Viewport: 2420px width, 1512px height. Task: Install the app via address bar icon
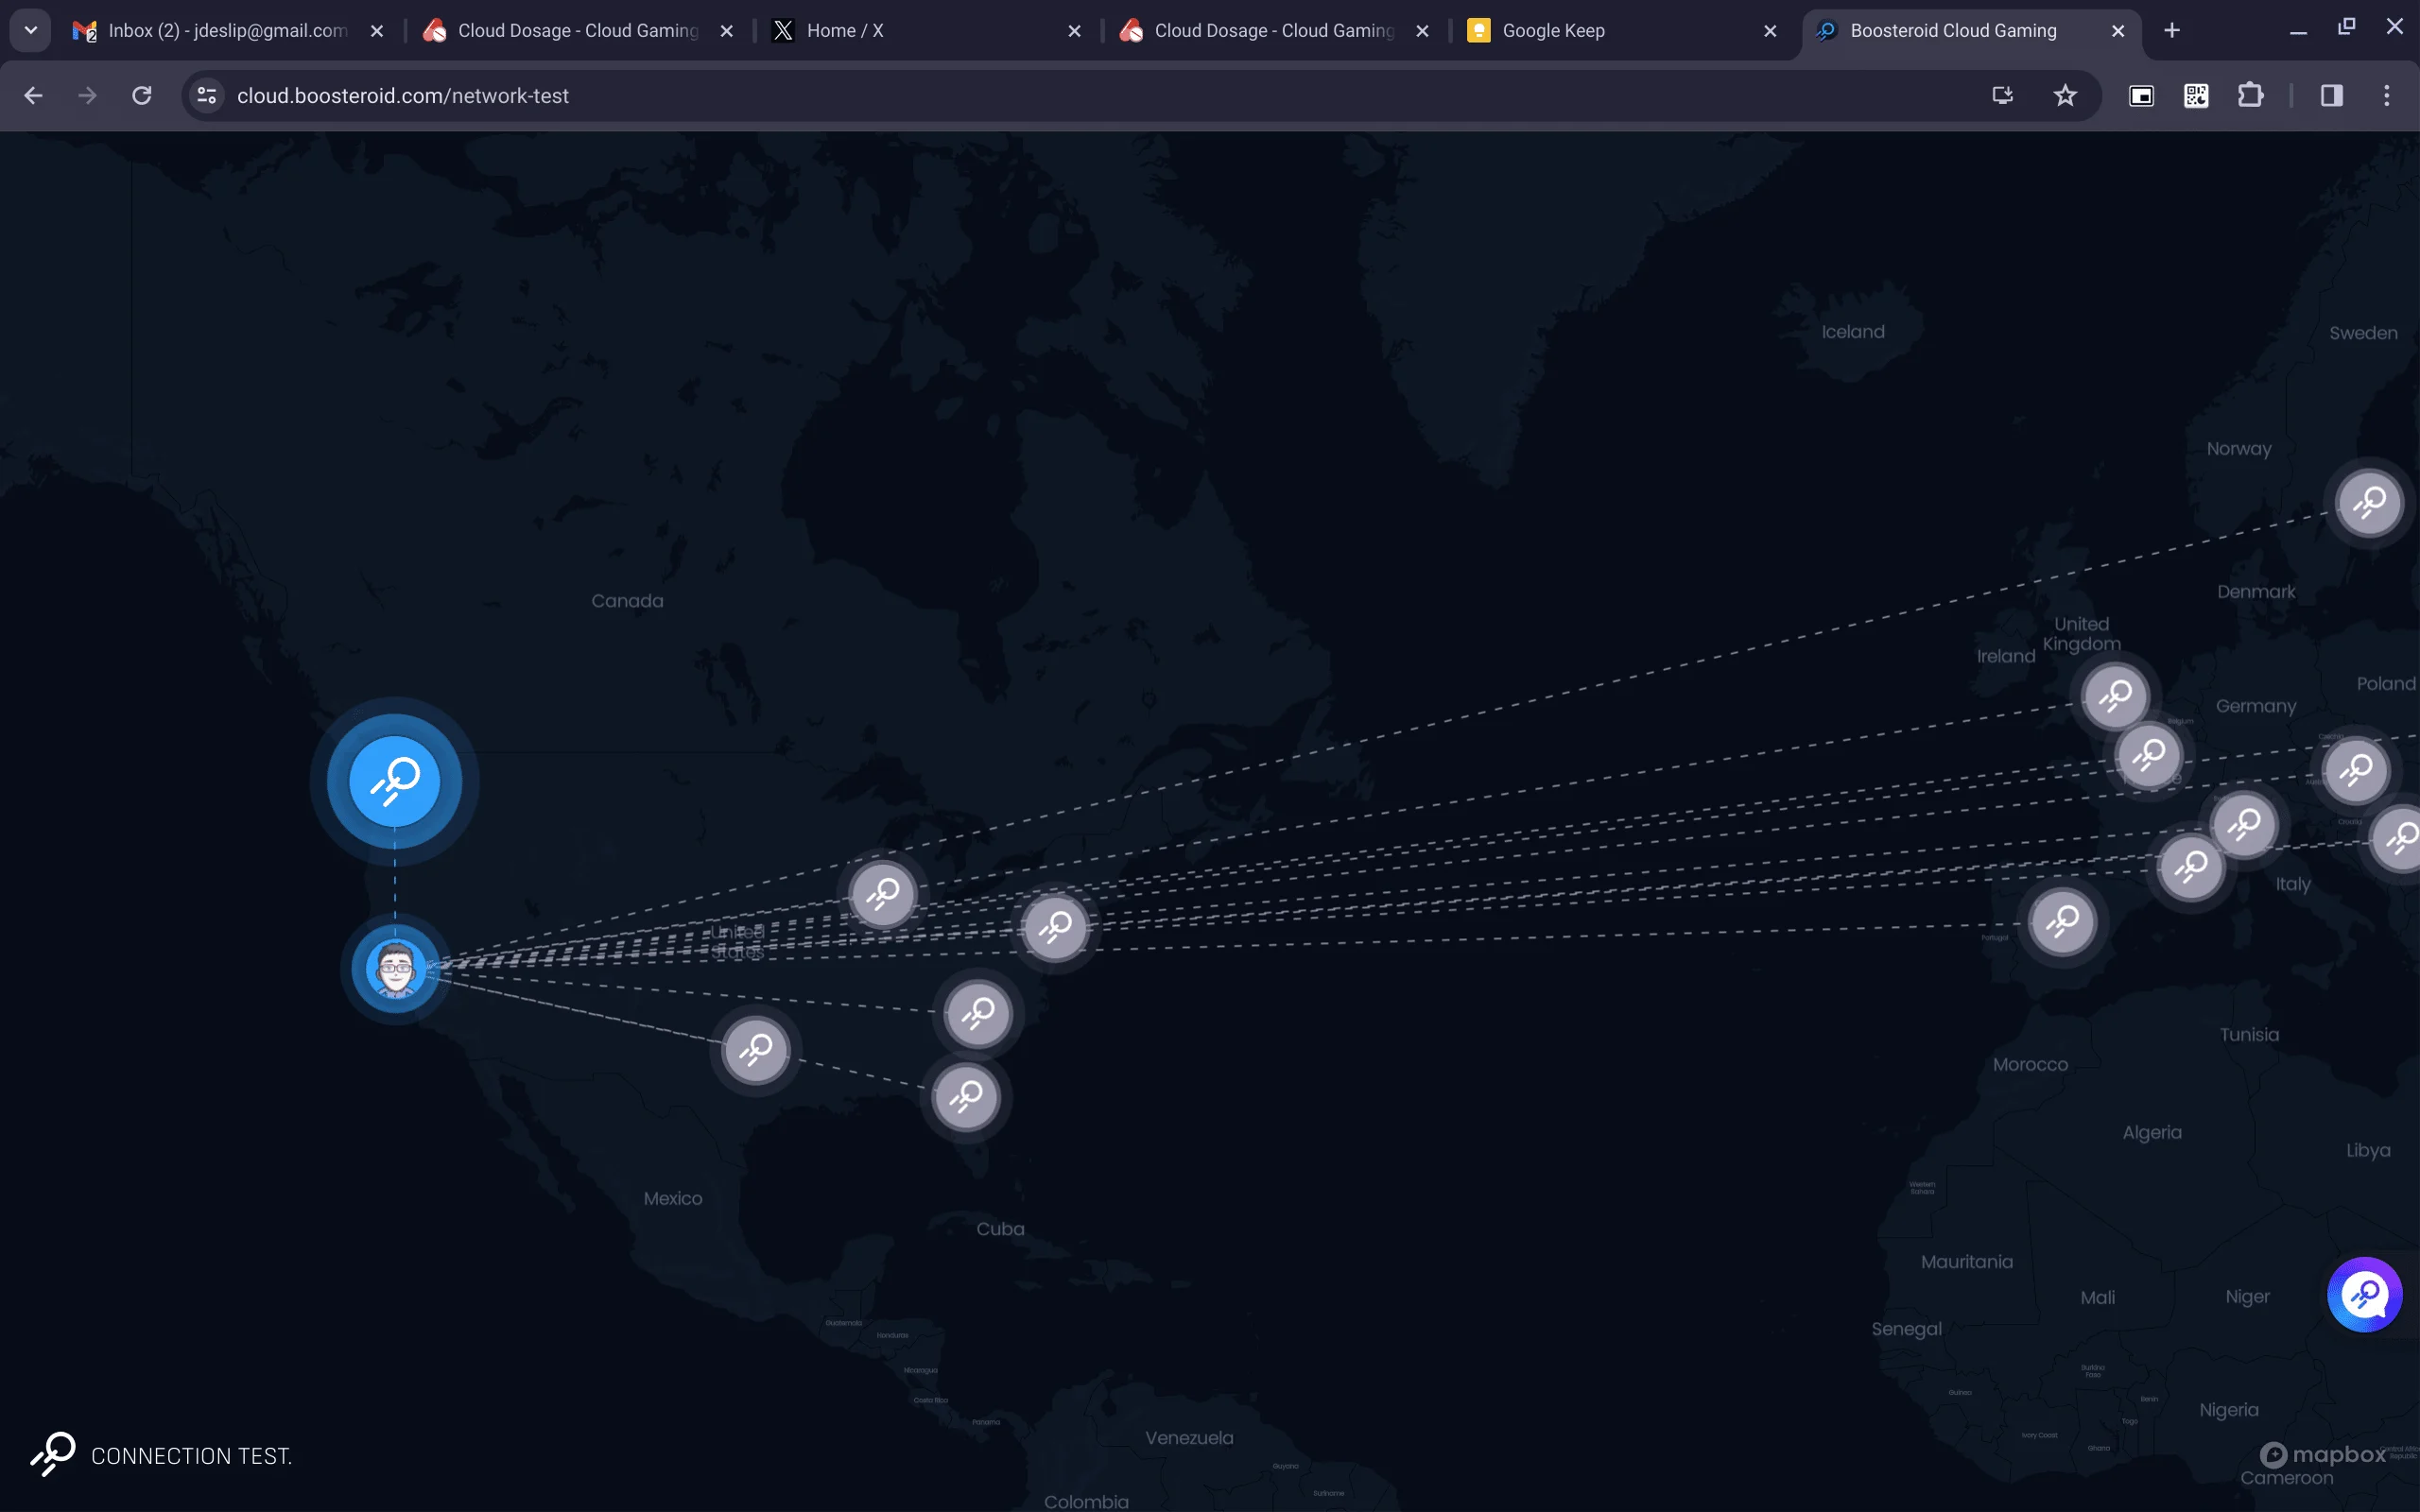[2003, 95]
